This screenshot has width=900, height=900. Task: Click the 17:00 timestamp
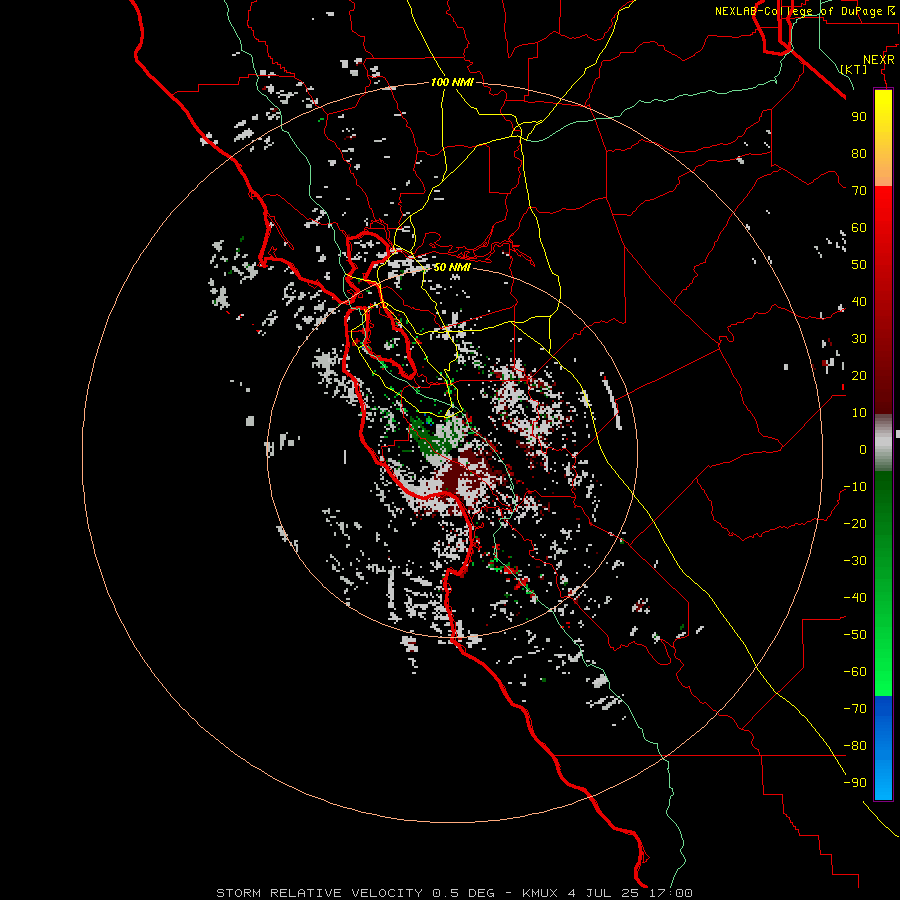pyautogui.click(x=670, y=893)
